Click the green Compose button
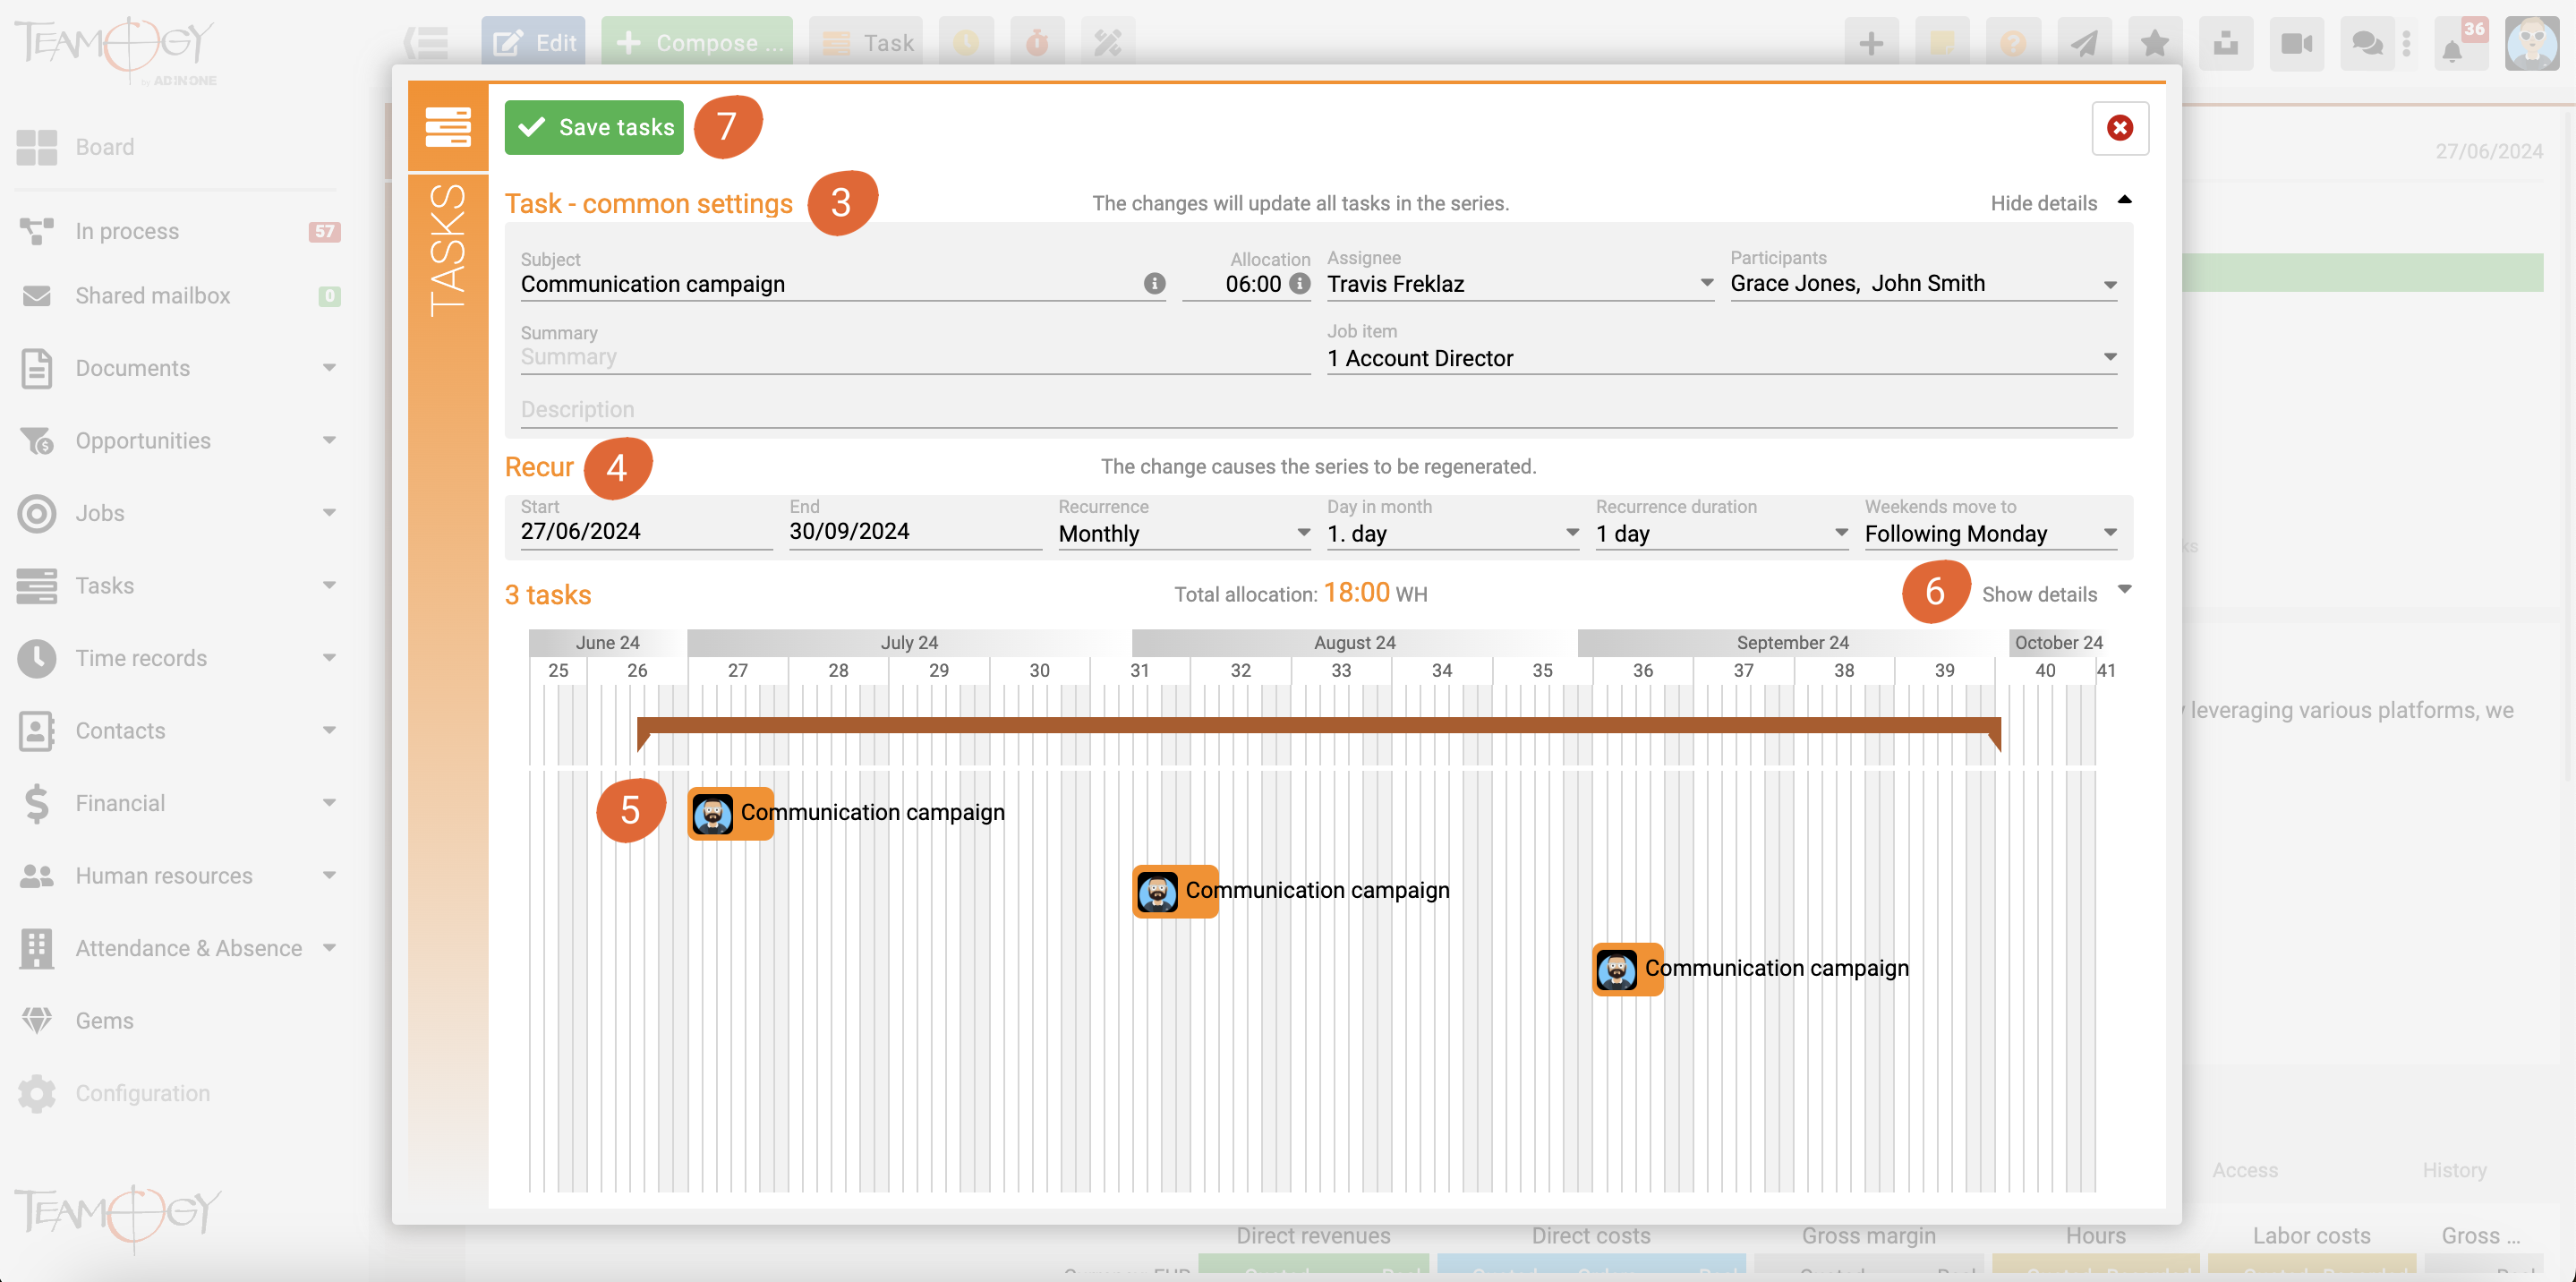This screenshot has height=1282, width=2576. 697,43
